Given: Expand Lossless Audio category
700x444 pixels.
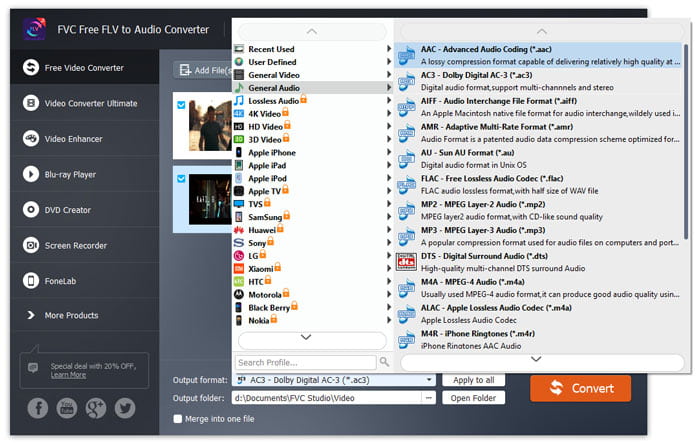Looking at the screenshot, I should pos(312,100).
